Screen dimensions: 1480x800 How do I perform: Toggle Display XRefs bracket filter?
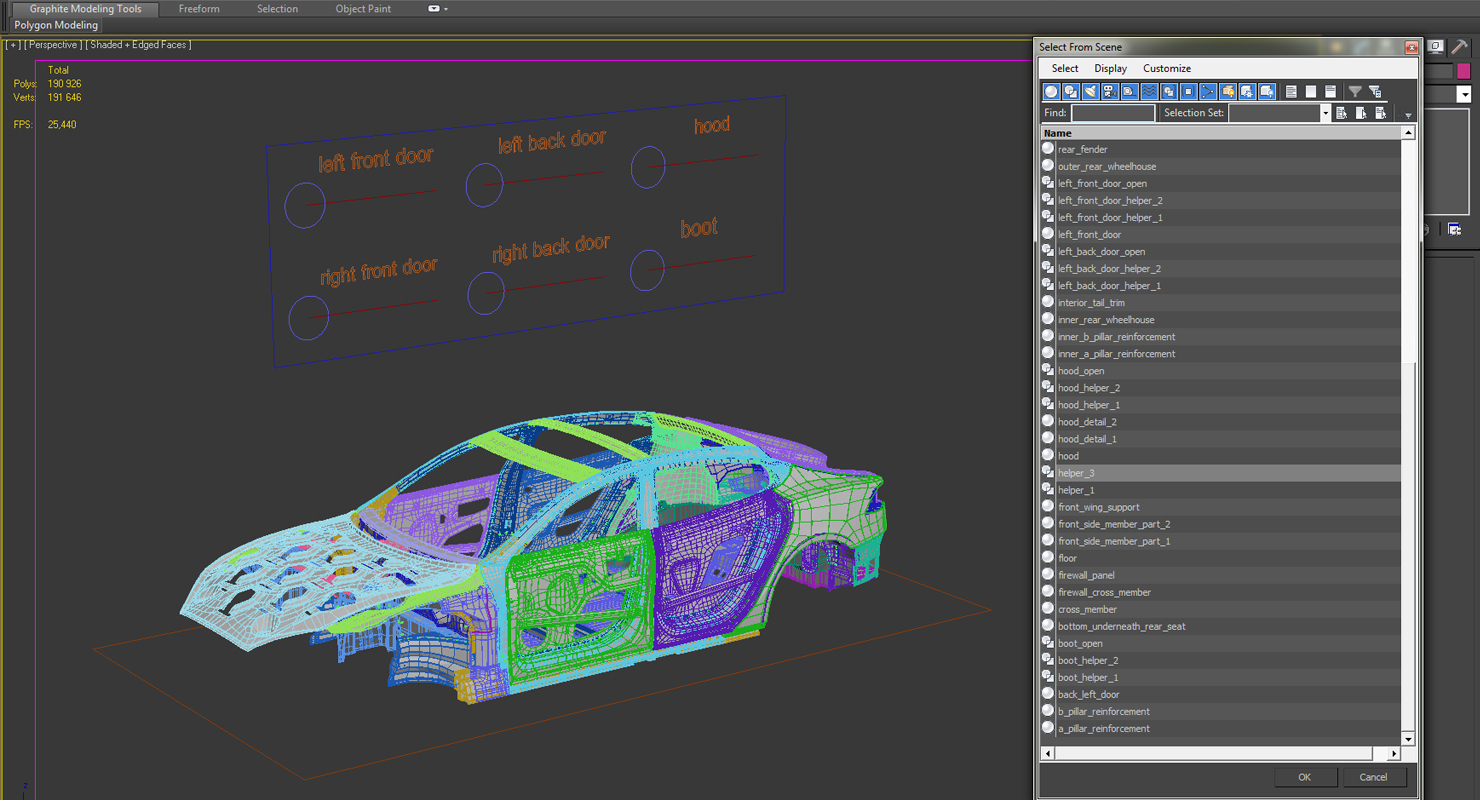pos(1188,91)
